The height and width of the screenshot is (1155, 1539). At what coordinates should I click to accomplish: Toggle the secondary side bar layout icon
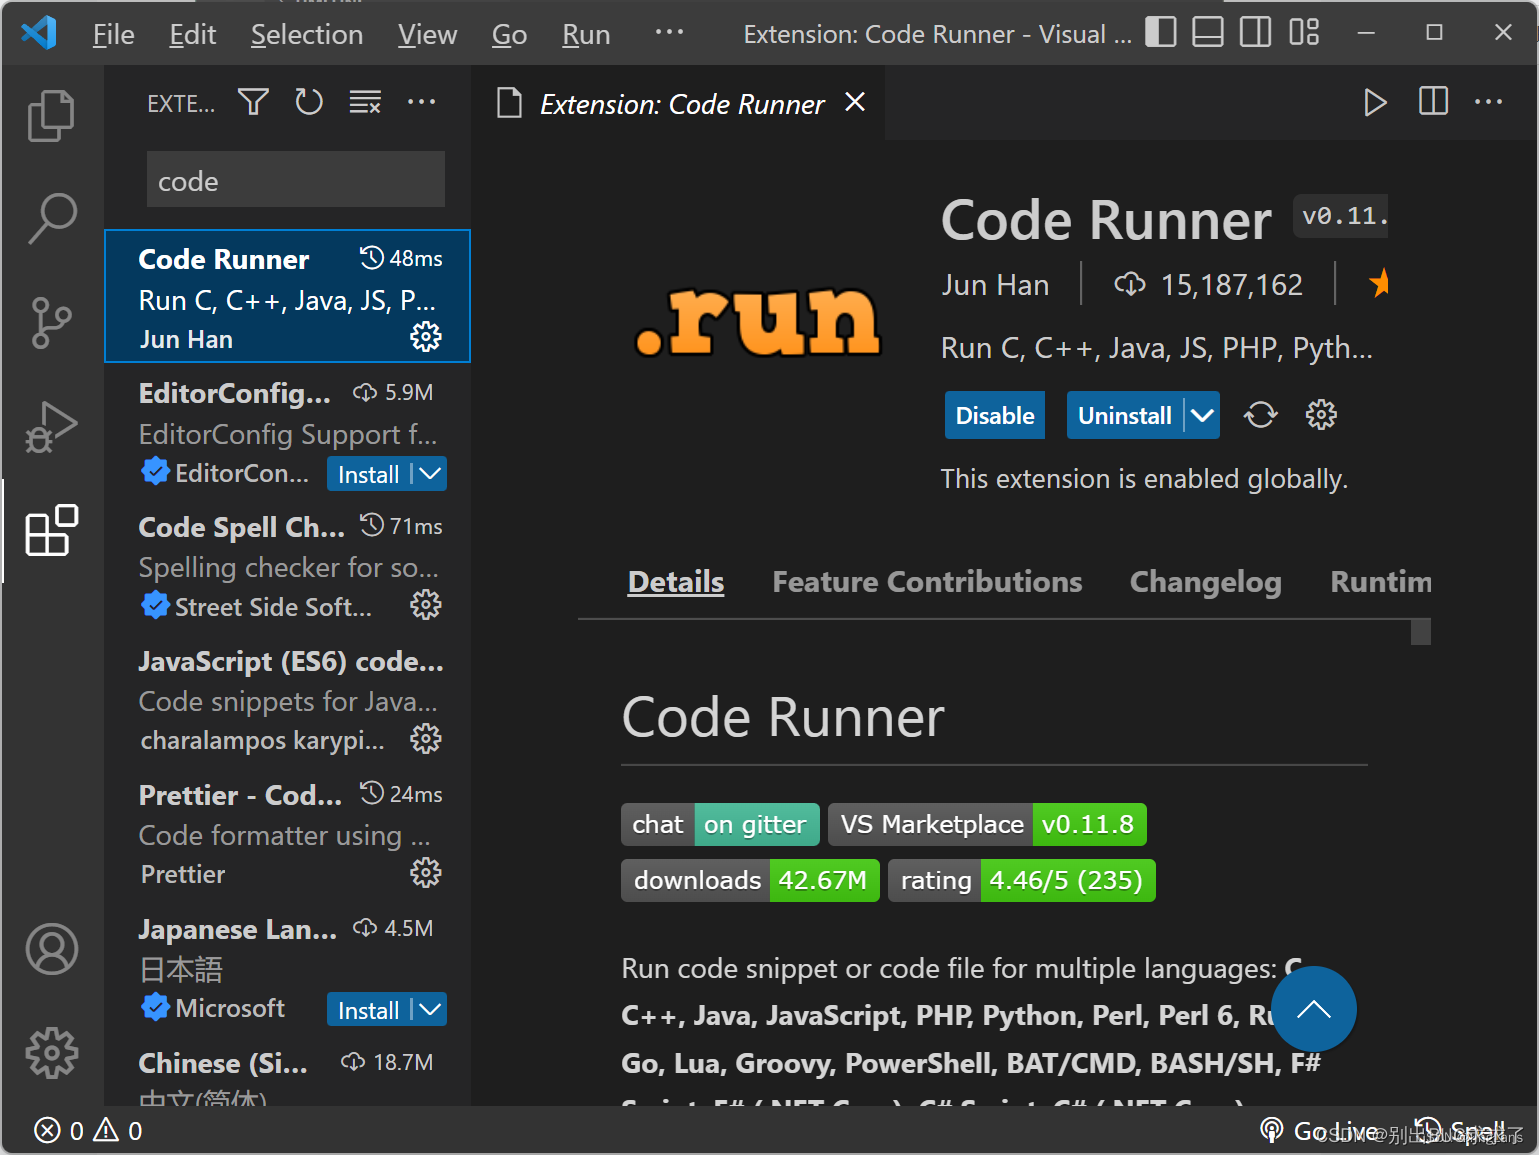pyautogui.click(x=1255, y=32)
